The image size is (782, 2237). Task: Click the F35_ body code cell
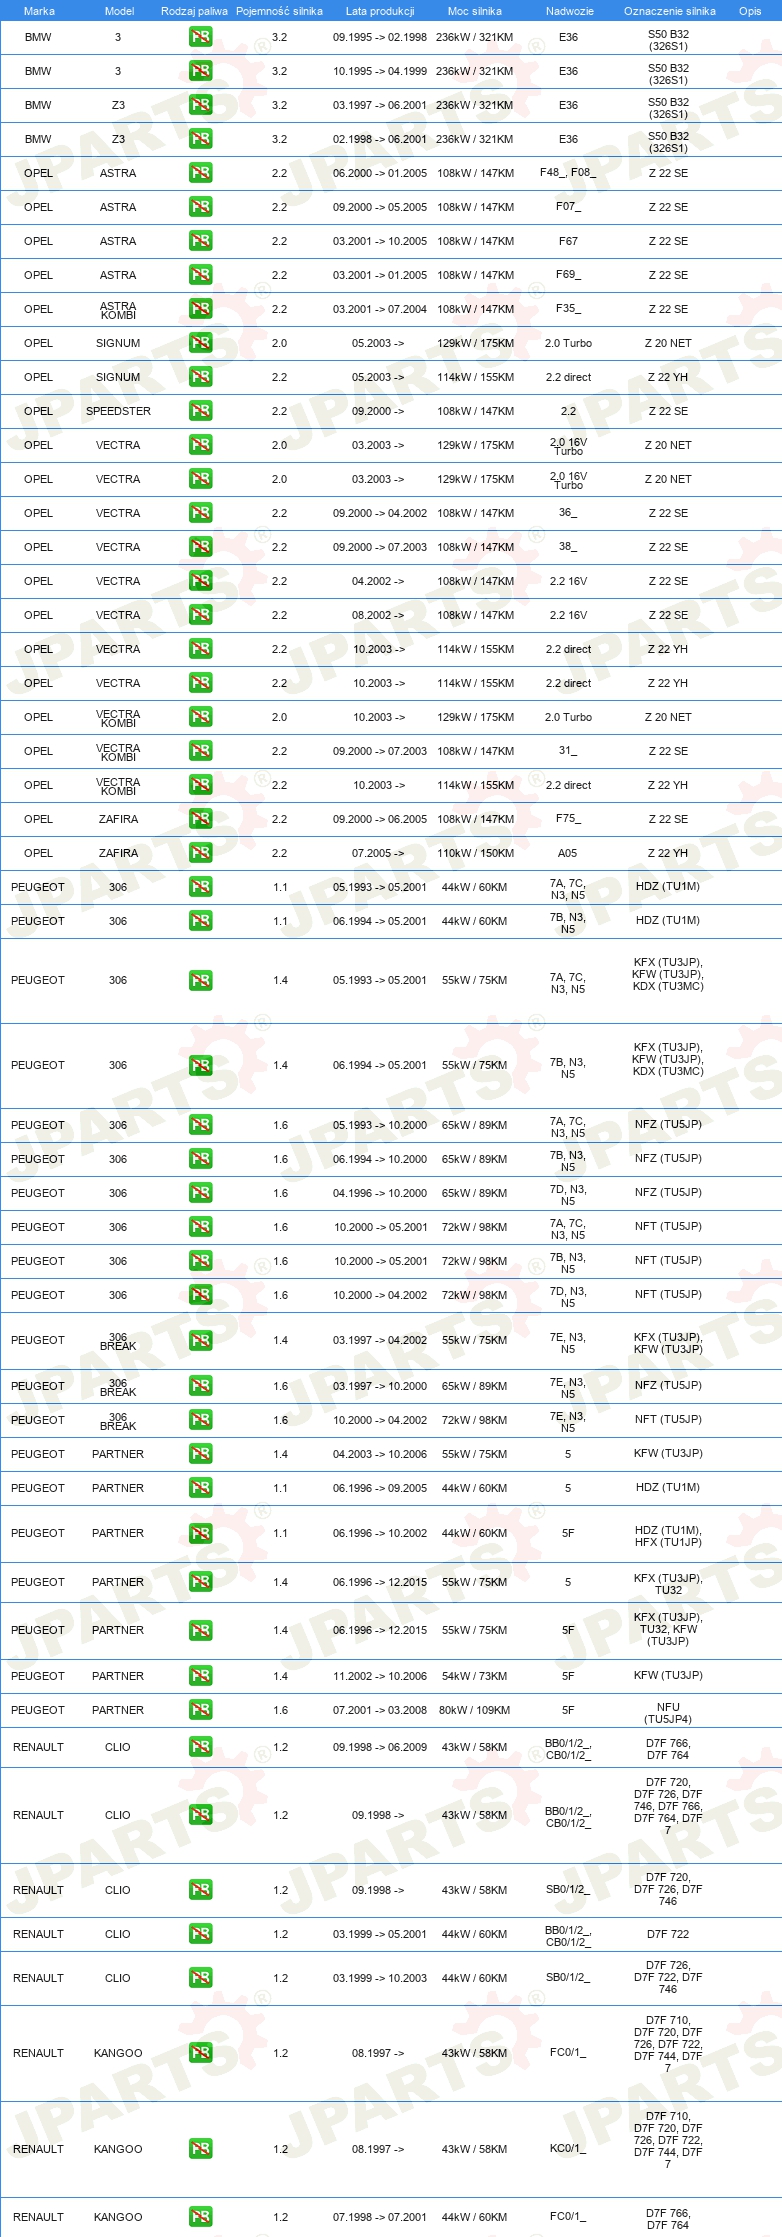(x=568, y=308)
